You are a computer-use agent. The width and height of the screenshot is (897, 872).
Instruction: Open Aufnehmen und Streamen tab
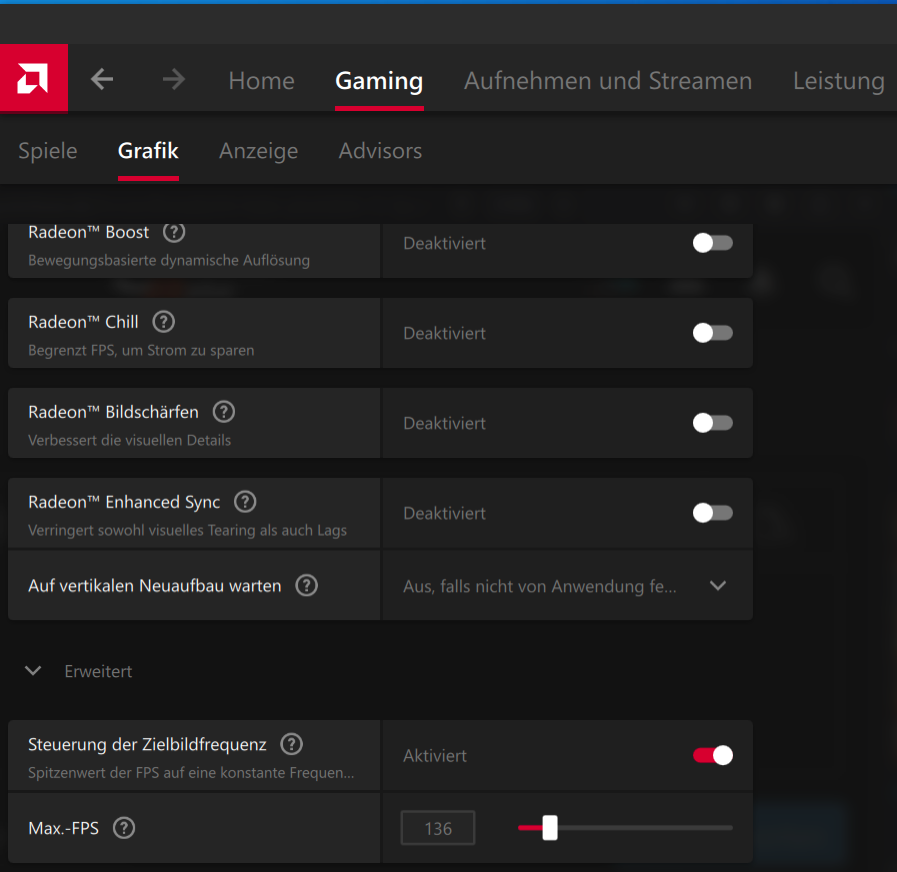[x=608, y=81]
